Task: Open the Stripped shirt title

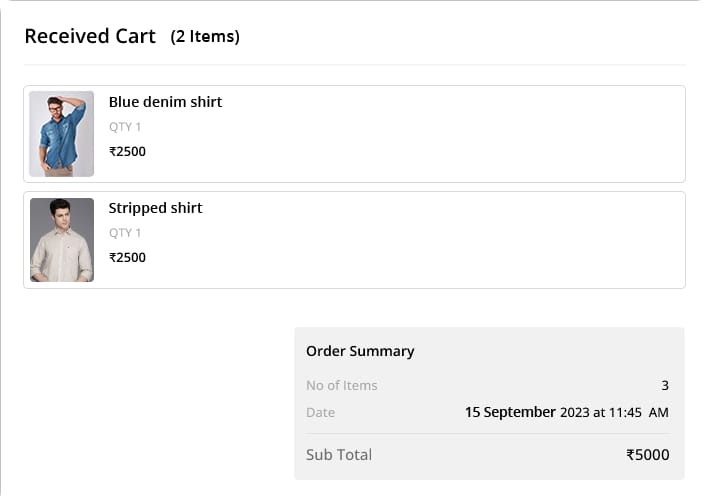Action: click(155, 208)
